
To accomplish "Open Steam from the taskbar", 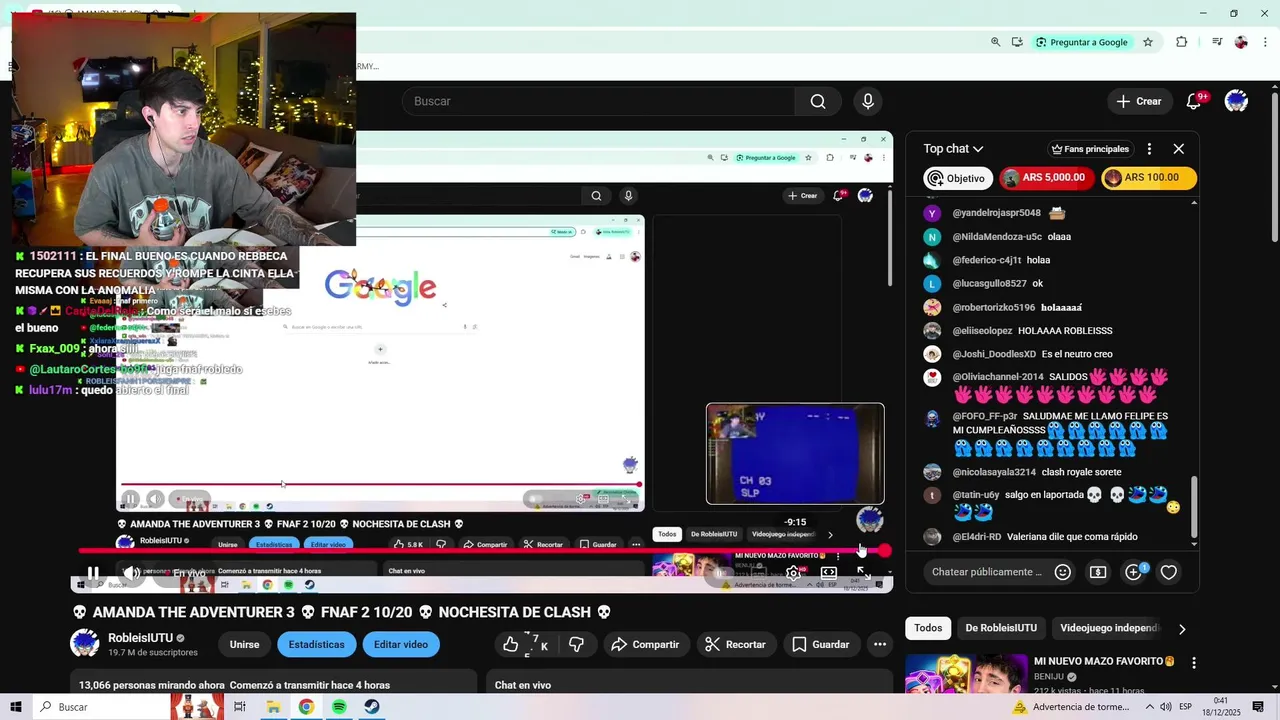I will coord(371,707).
